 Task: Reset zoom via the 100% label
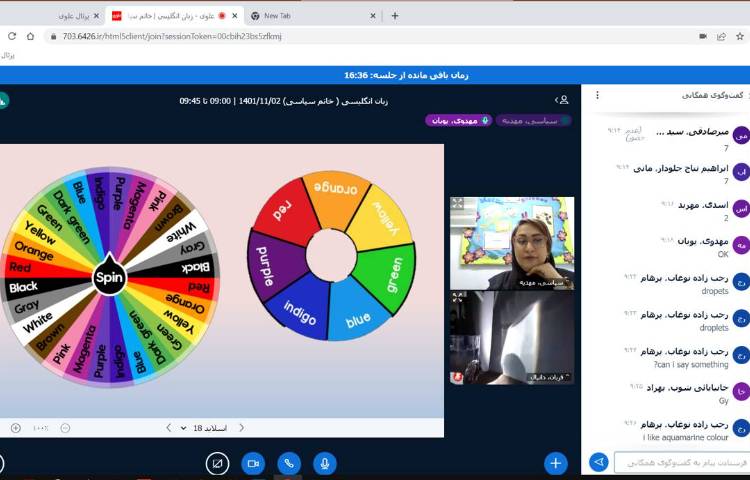click(41, 428)
